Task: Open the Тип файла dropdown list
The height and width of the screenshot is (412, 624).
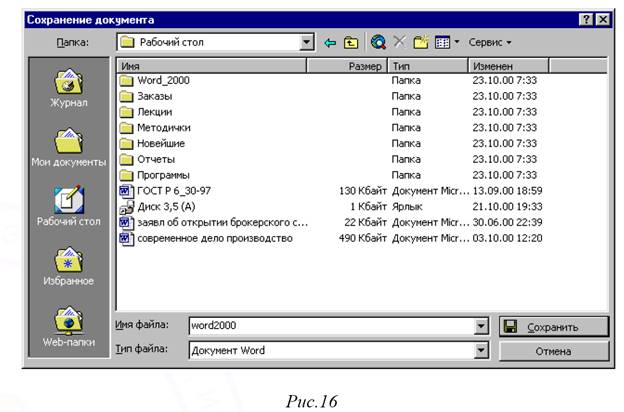Action: pyautogui.click(x=481, y=350)
